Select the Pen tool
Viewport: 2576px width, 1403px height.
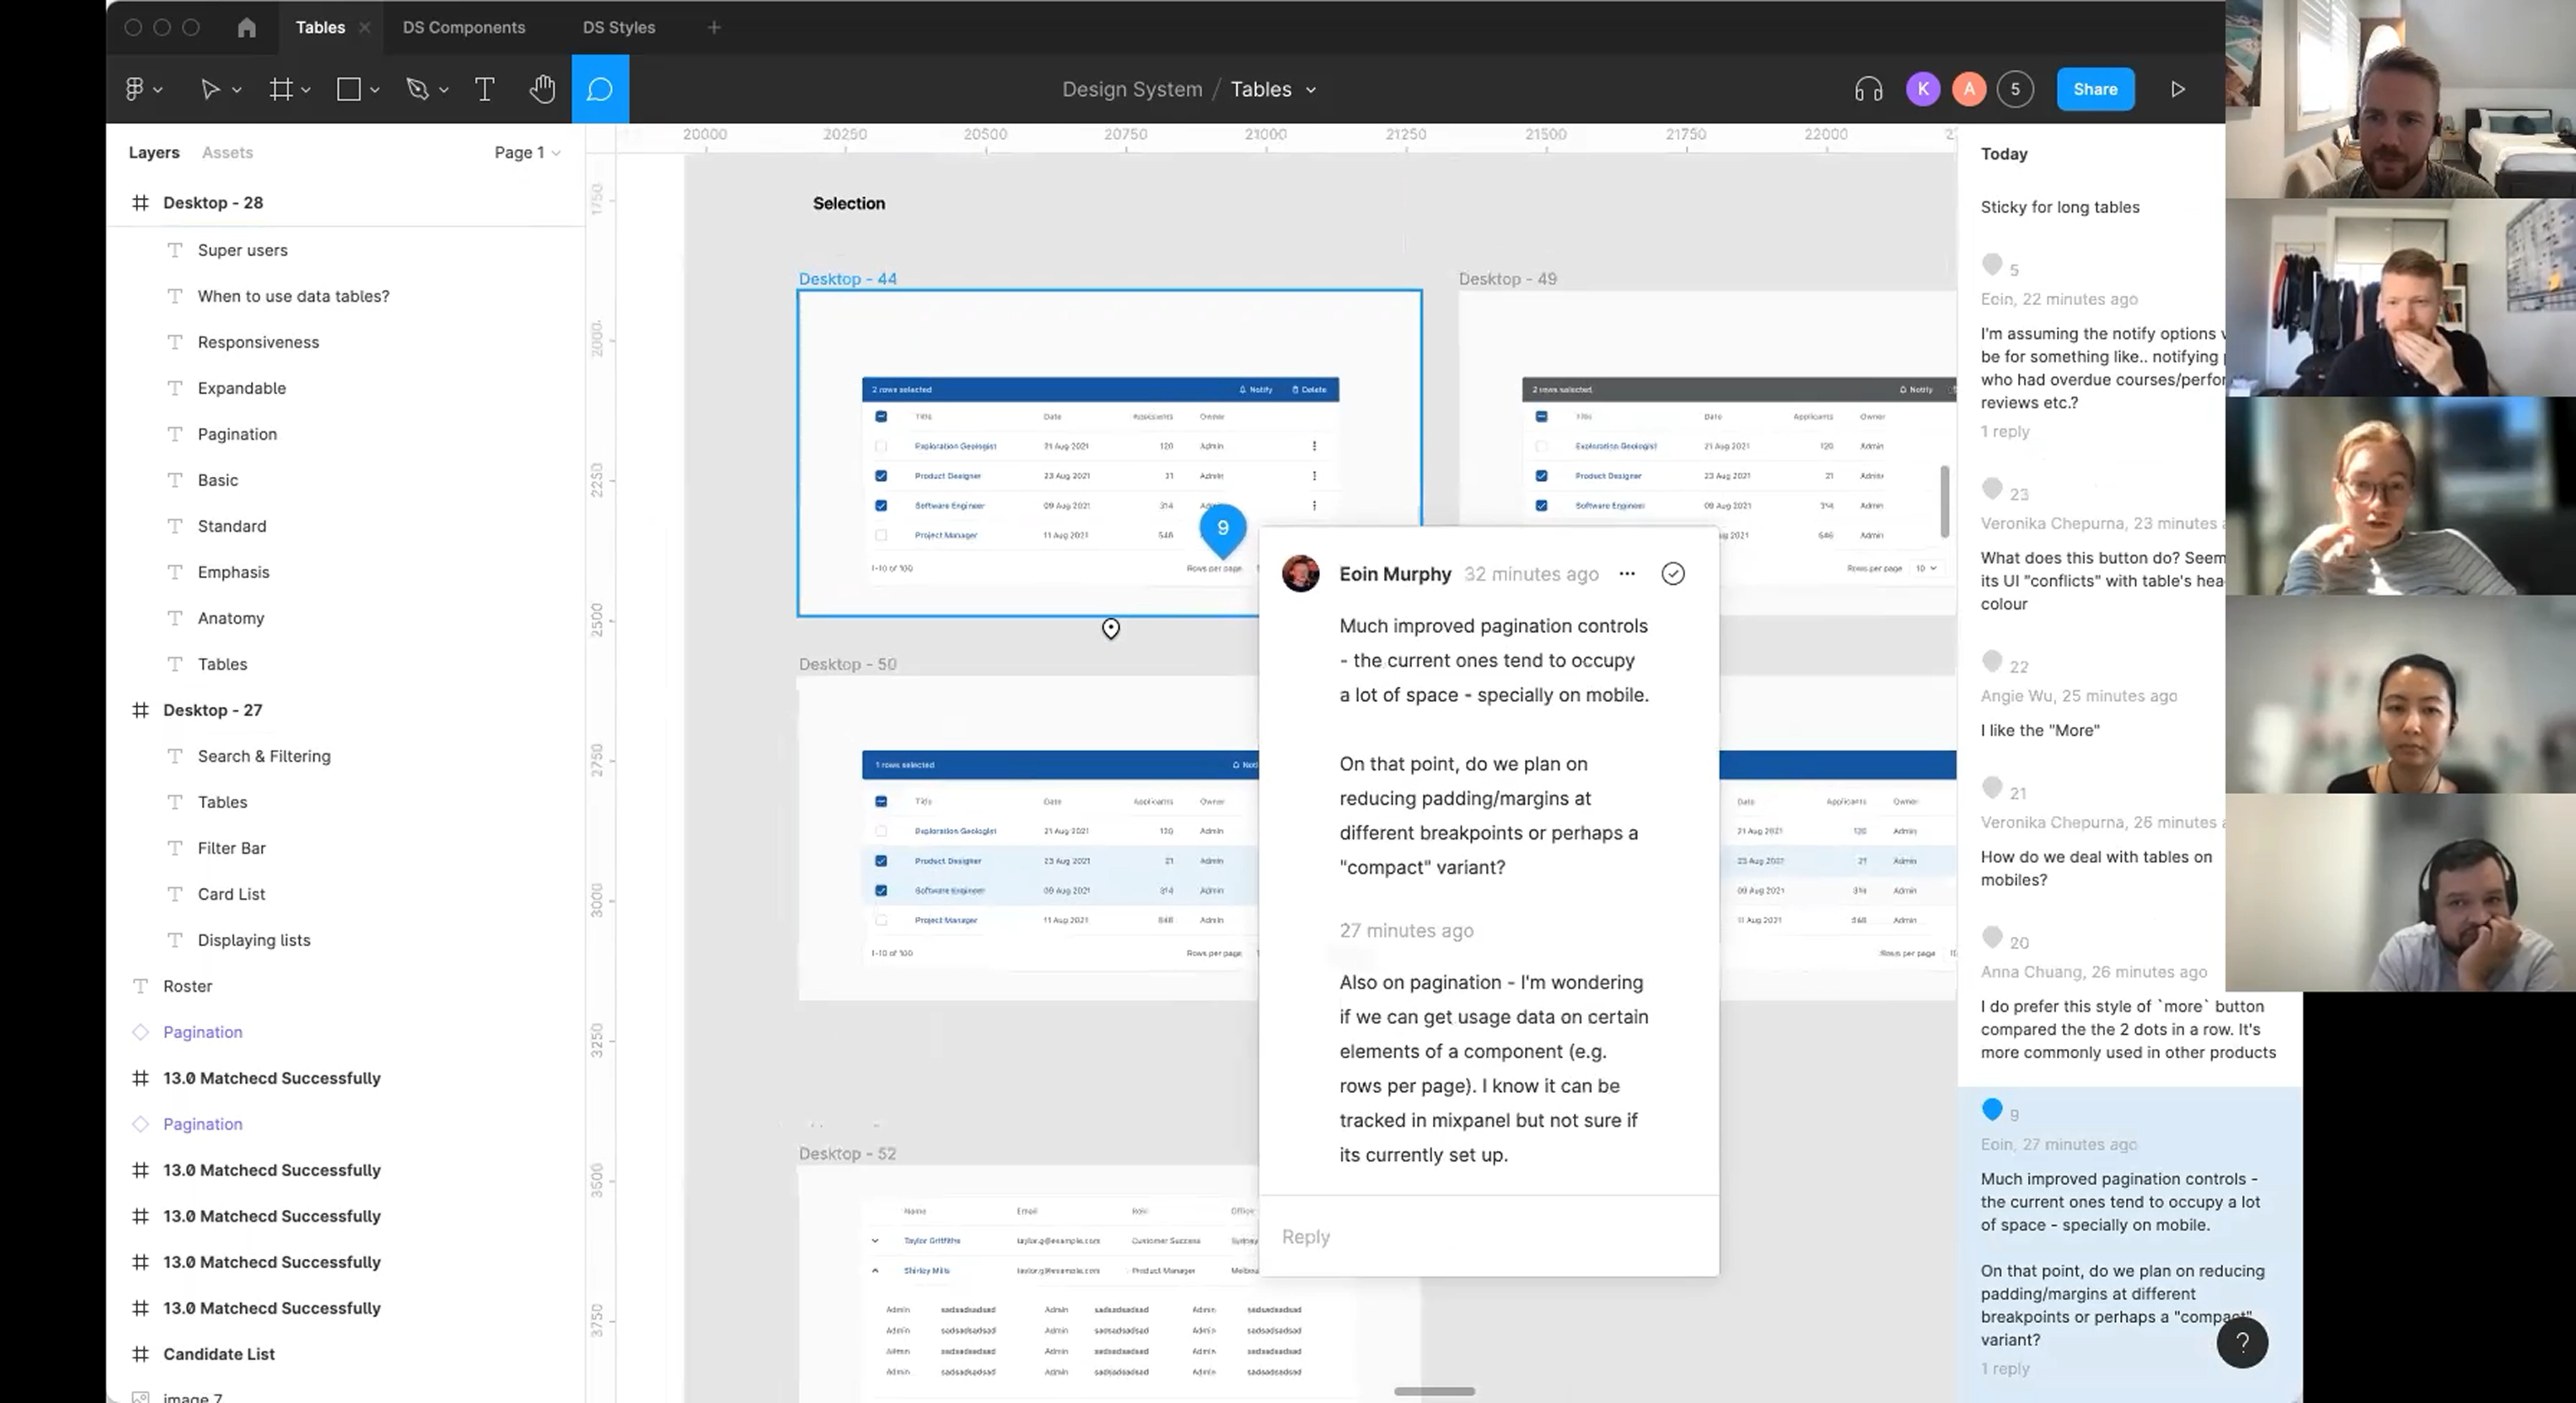417,89
